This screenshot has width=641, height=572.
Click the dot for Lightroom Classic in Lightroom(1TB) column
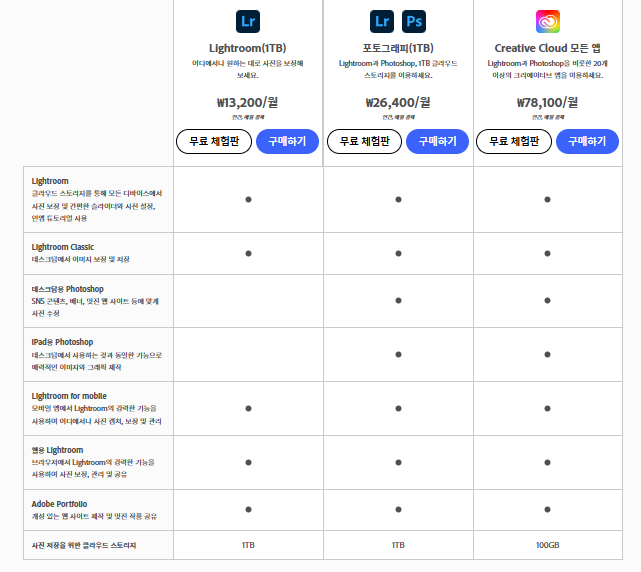248,253
